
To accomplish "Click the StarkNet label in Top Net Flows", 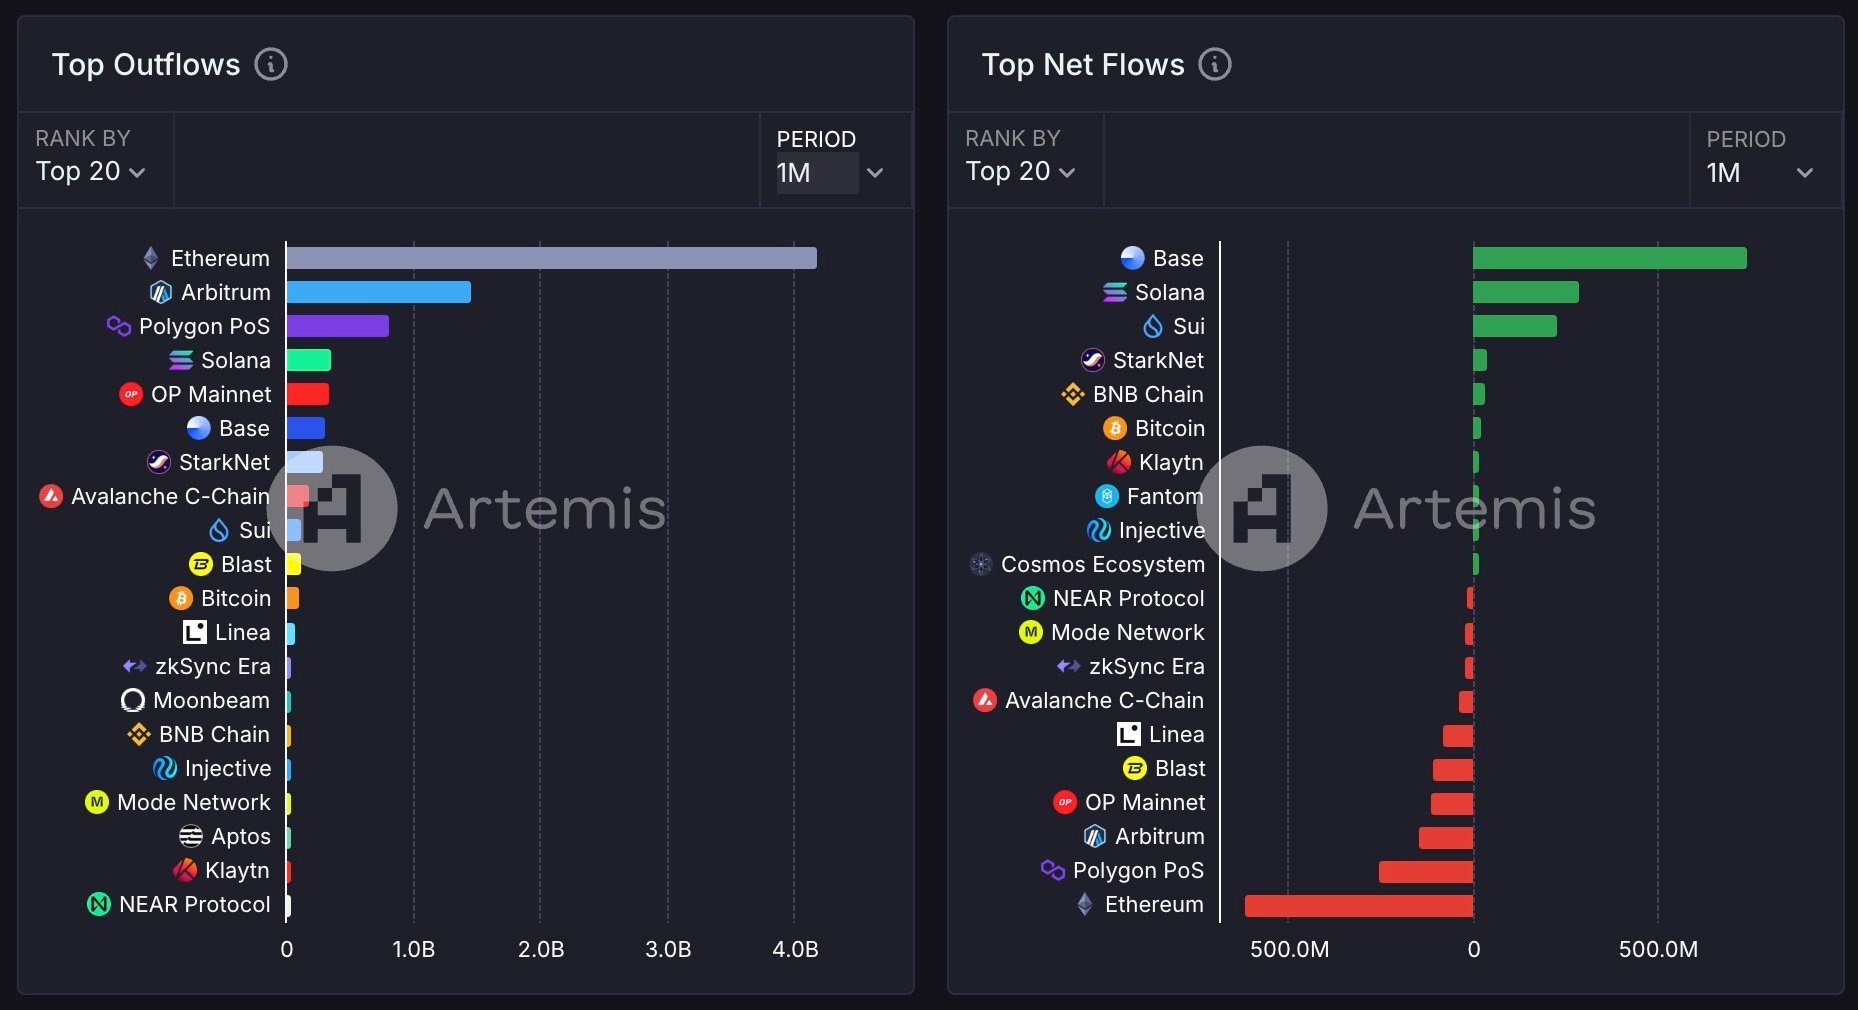I will coord(1158,360).
